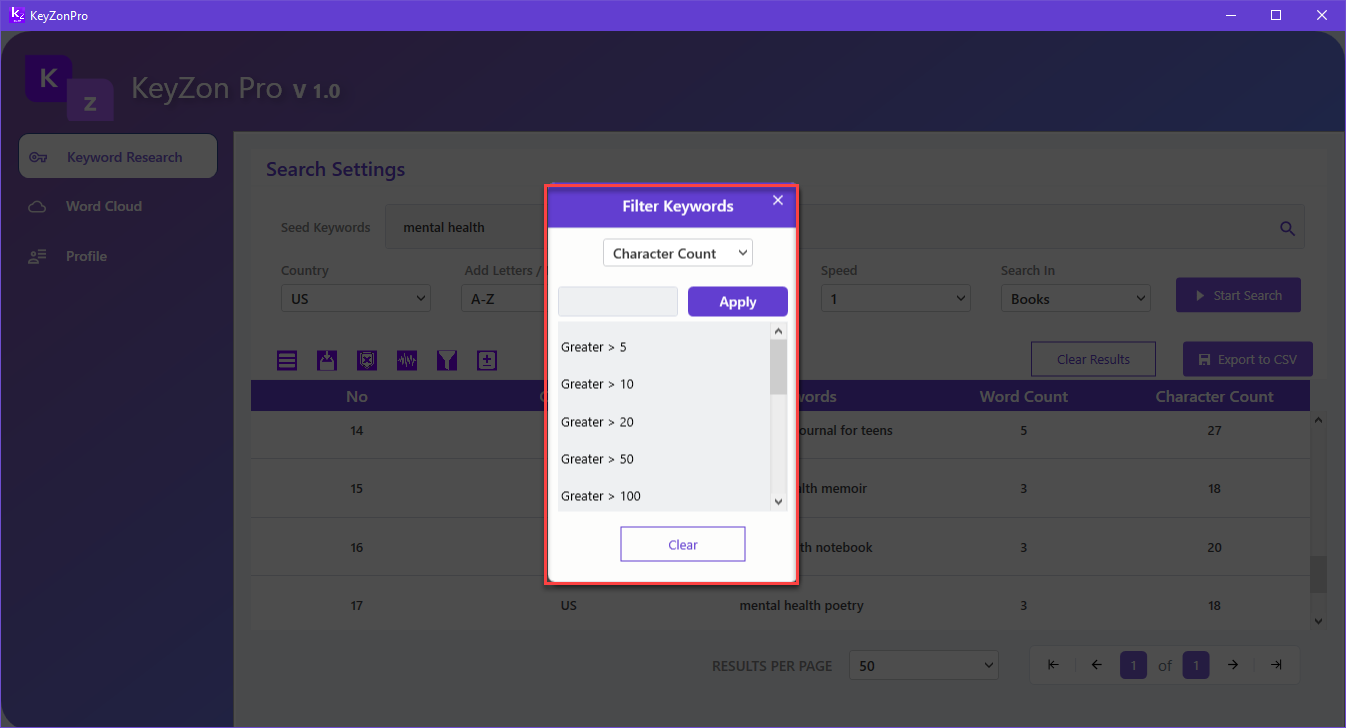Click the download-to-tray icon in toolbar

[327, 361]
